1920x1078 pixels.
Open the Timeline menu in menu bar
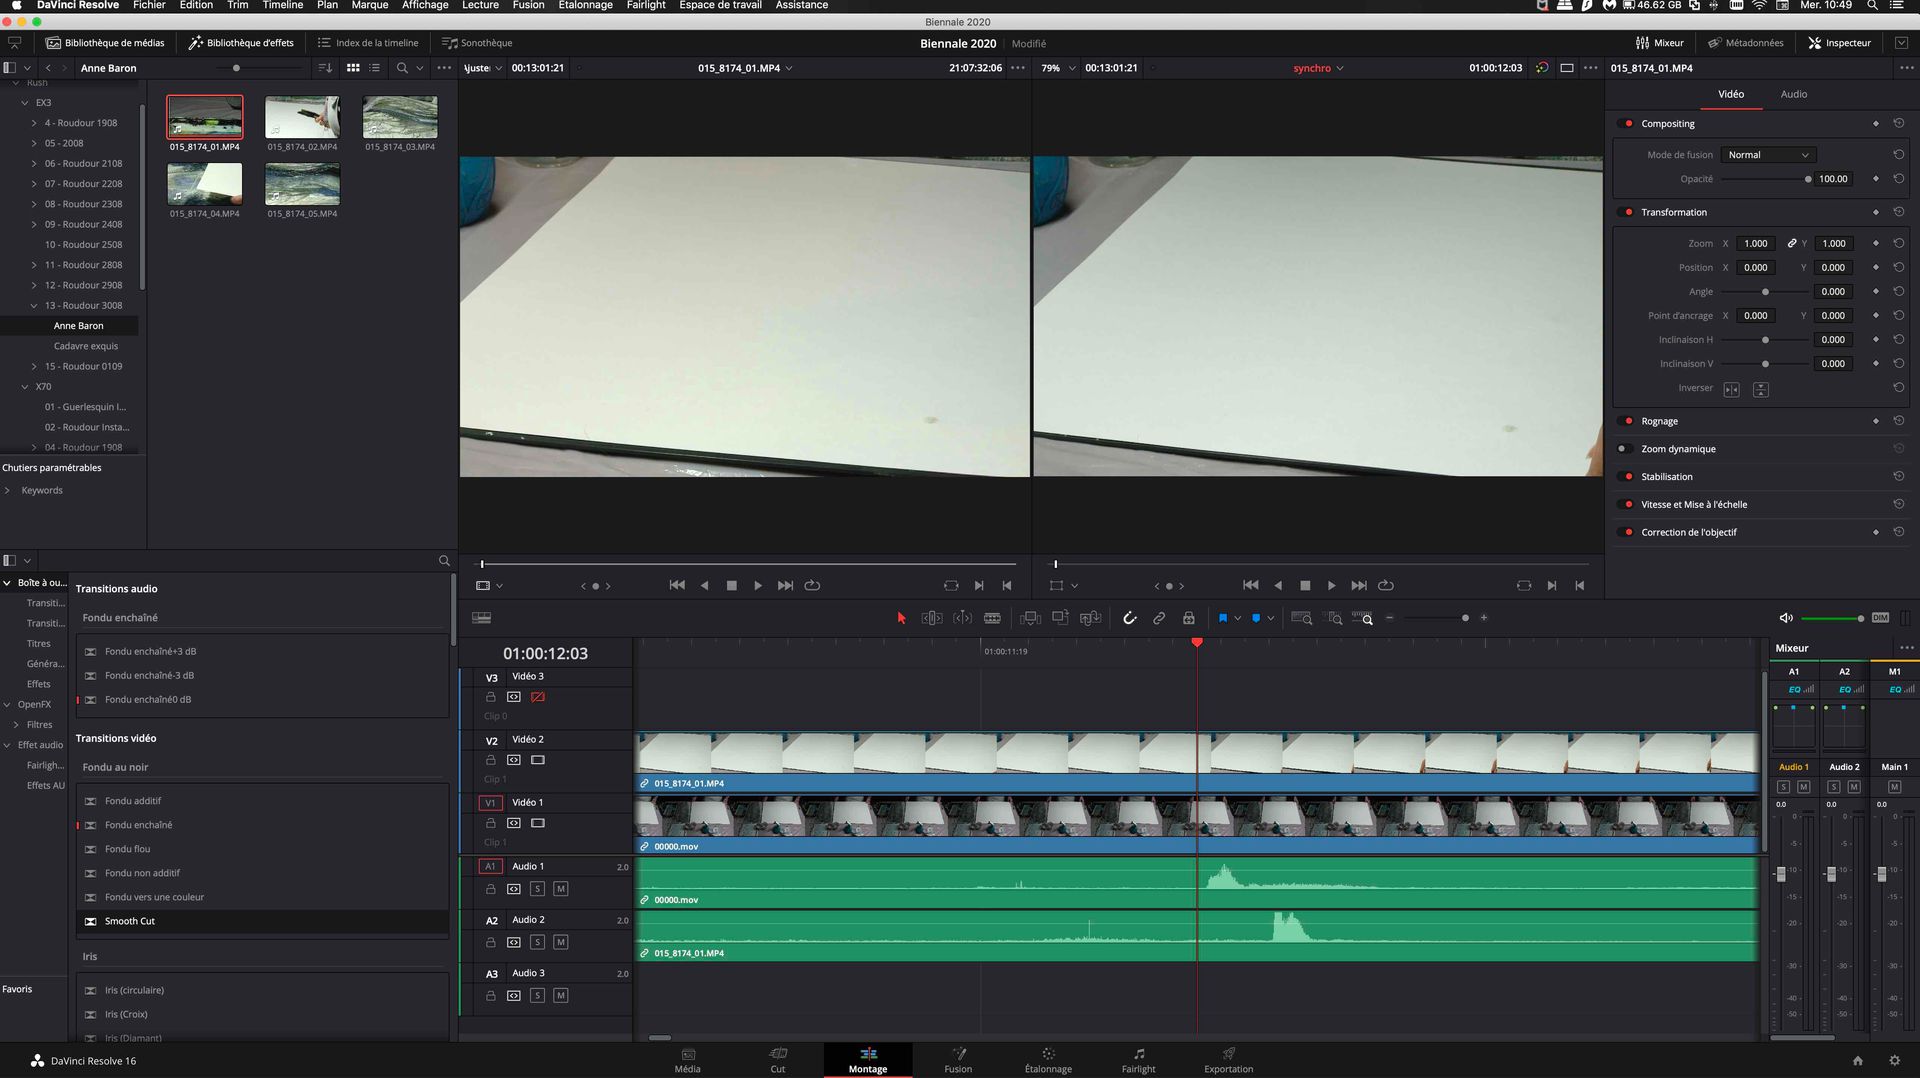[282, 6]
